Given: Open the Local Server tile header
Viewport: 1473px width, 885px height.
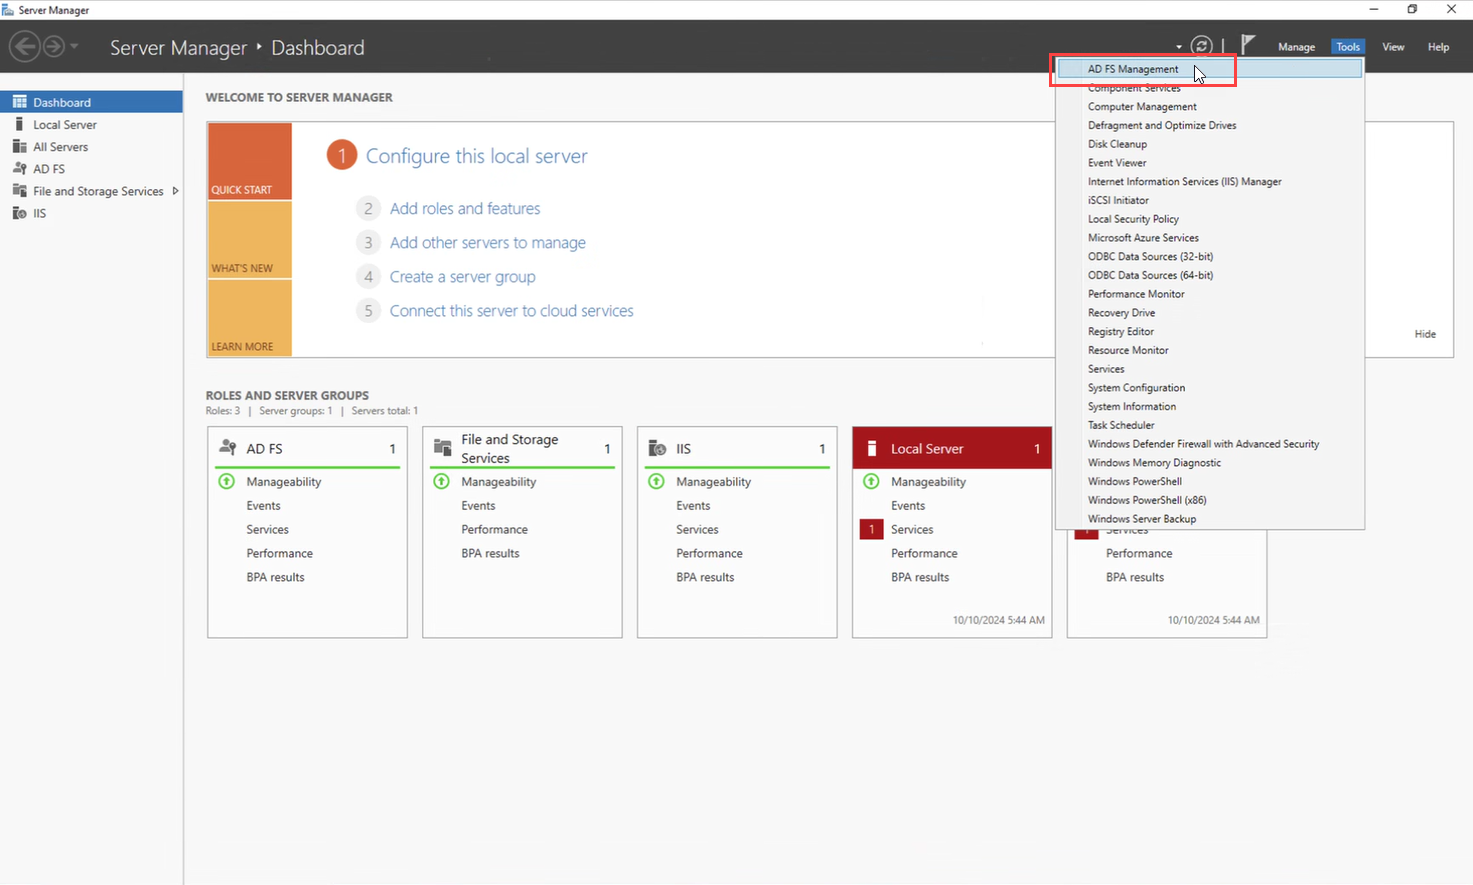Looking at the screenshot, I should pos(952,448).
